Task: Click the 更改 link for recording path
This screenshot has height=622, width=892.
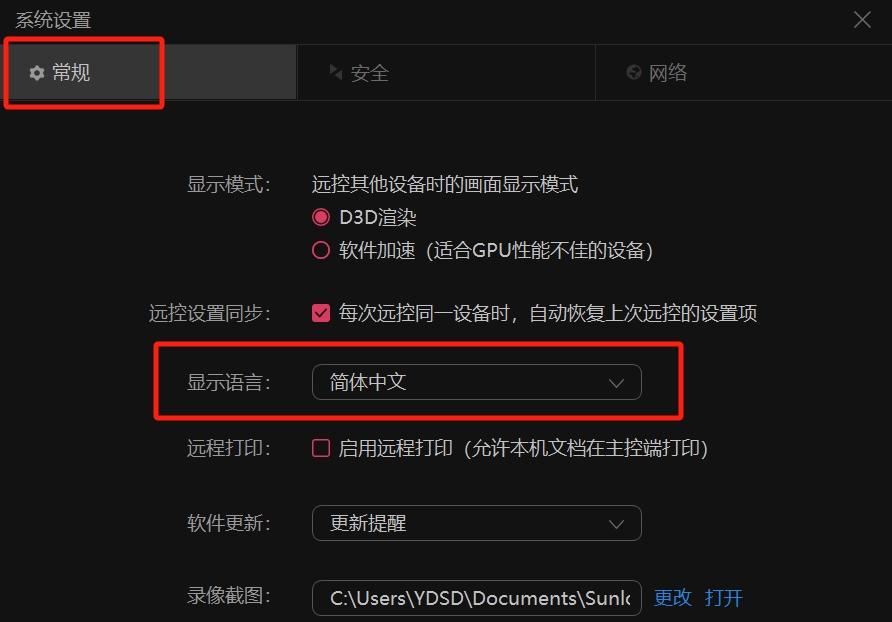Action: [672, 598]
